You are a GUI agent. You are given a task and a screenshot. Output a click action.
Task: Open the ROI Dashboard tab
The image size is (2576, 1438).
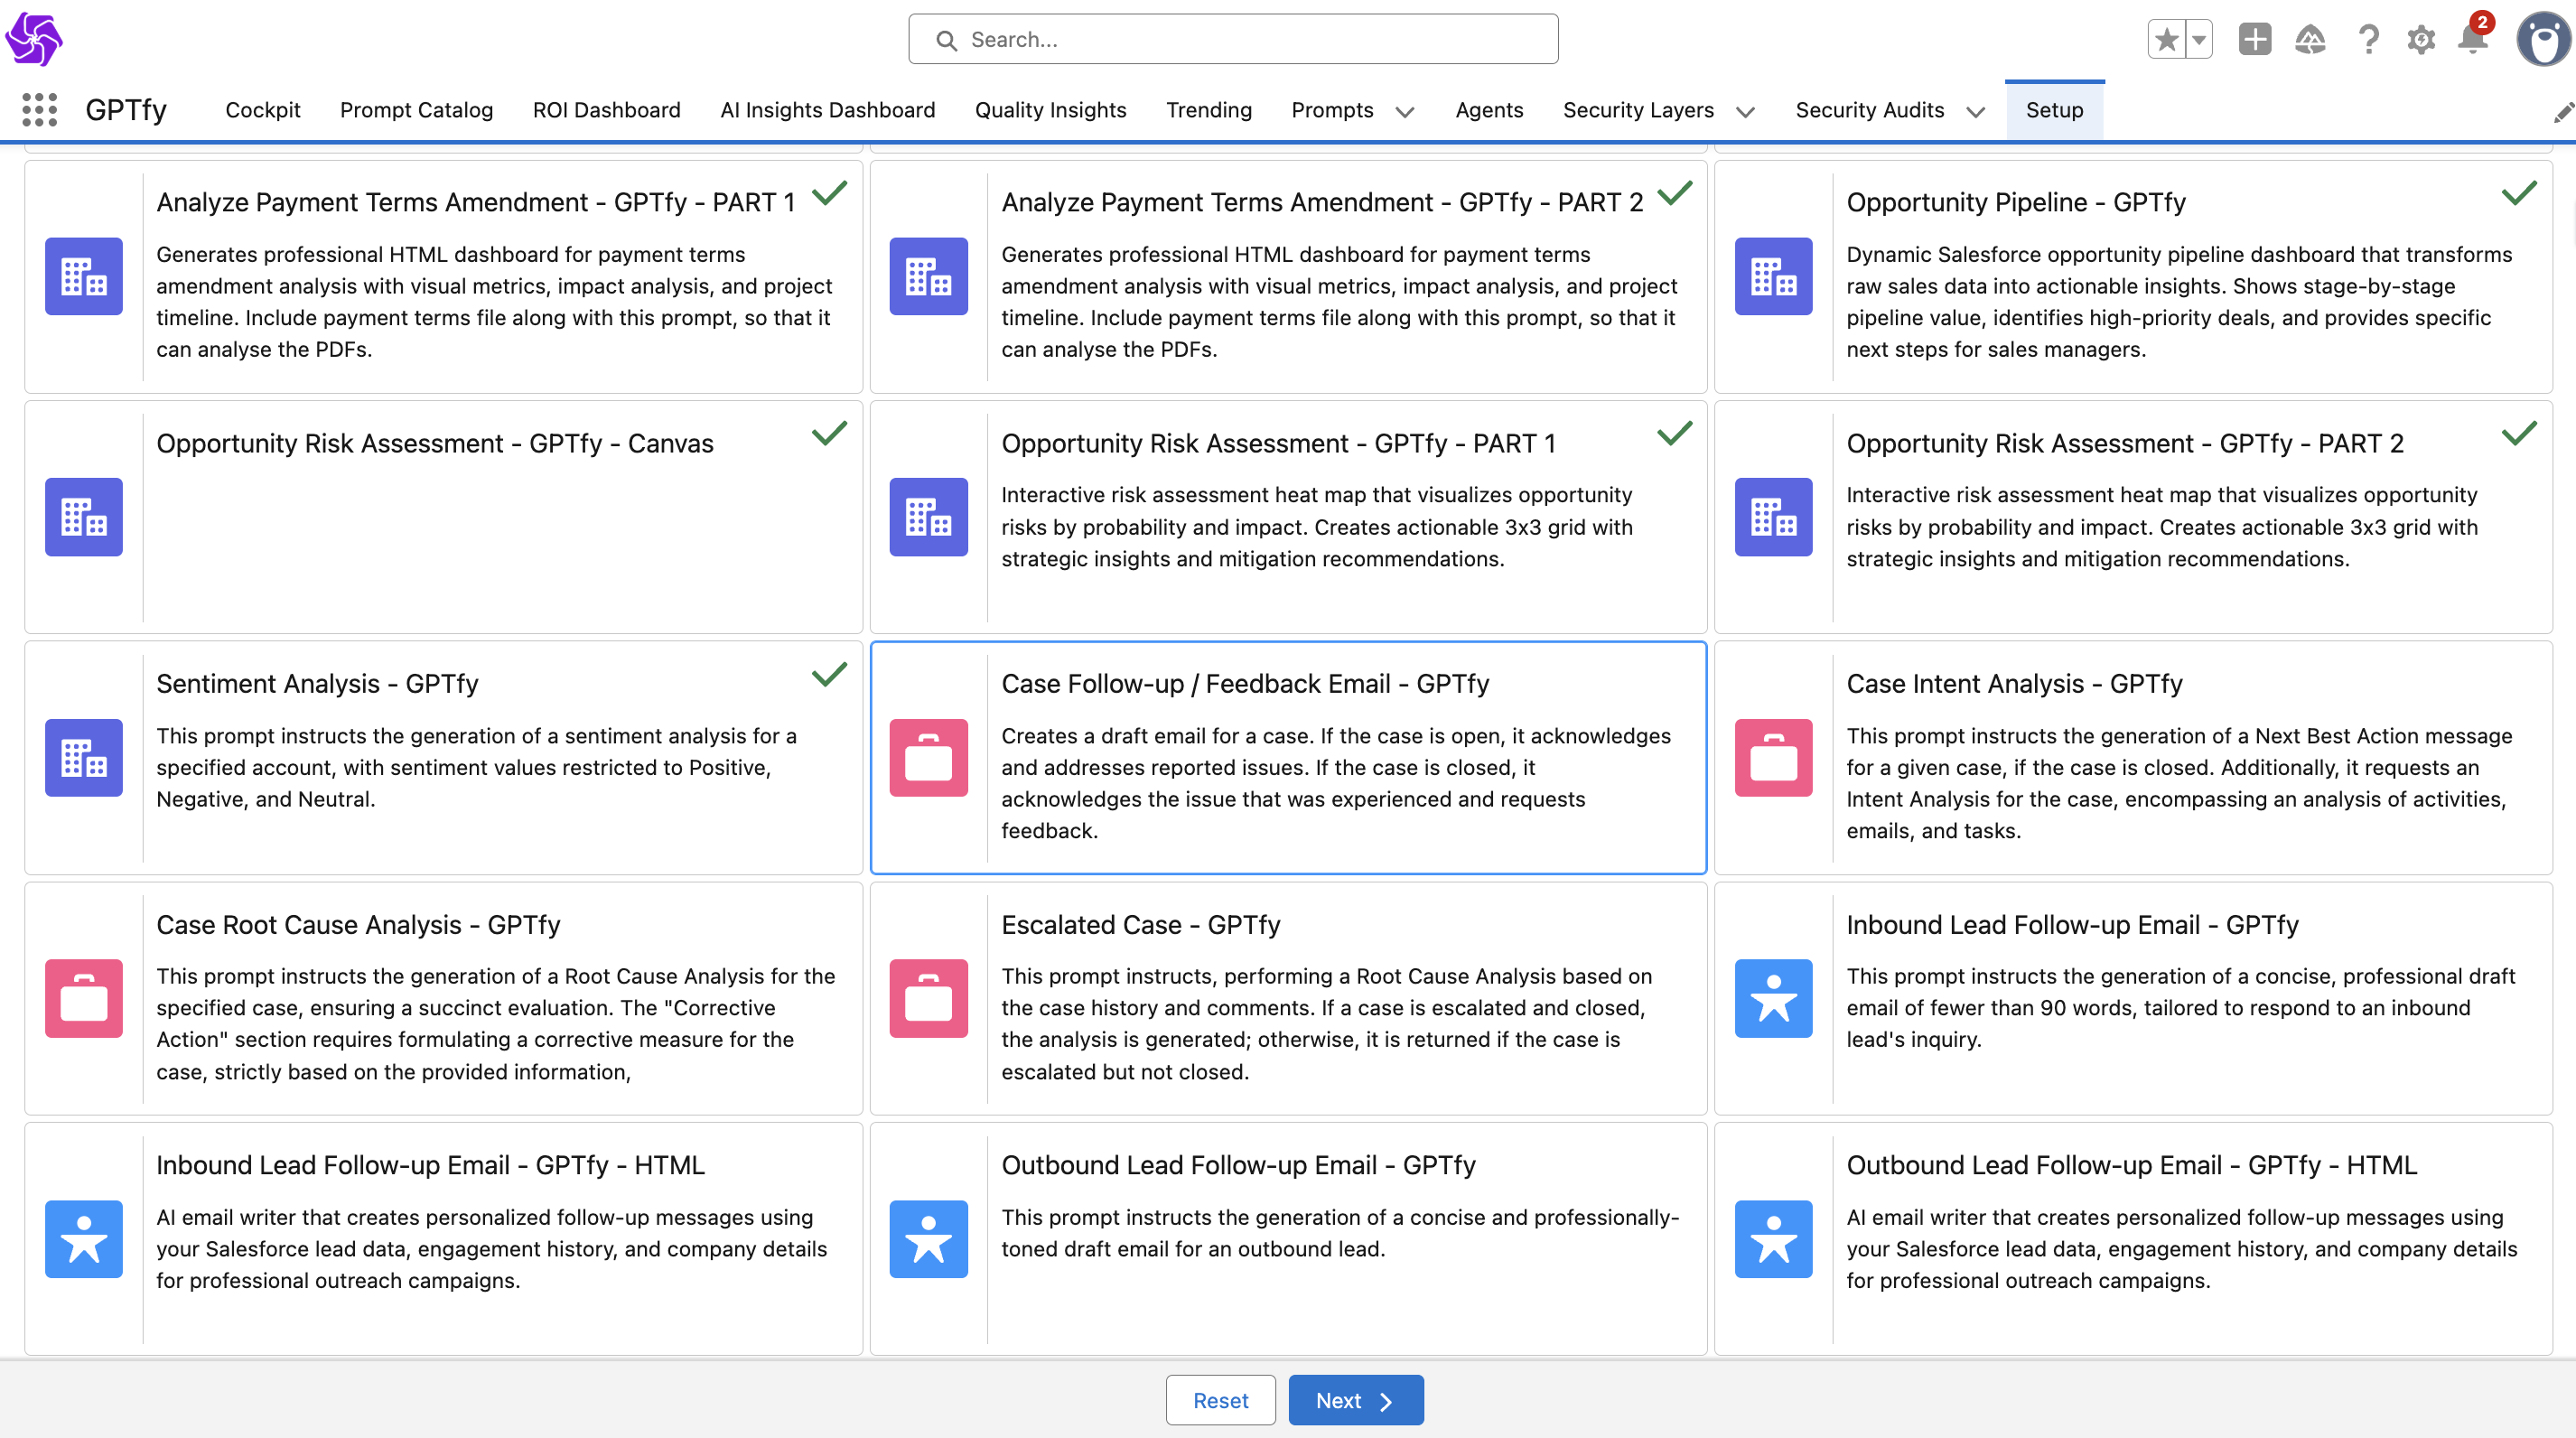click(606, 110)
